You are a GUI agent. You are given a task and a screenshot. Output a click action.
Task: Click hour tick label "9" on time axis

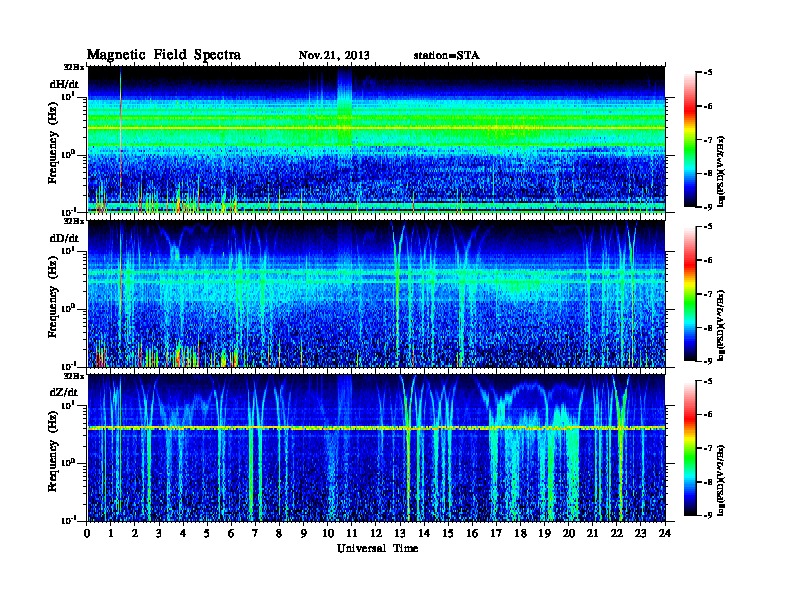tap(304, 534)
